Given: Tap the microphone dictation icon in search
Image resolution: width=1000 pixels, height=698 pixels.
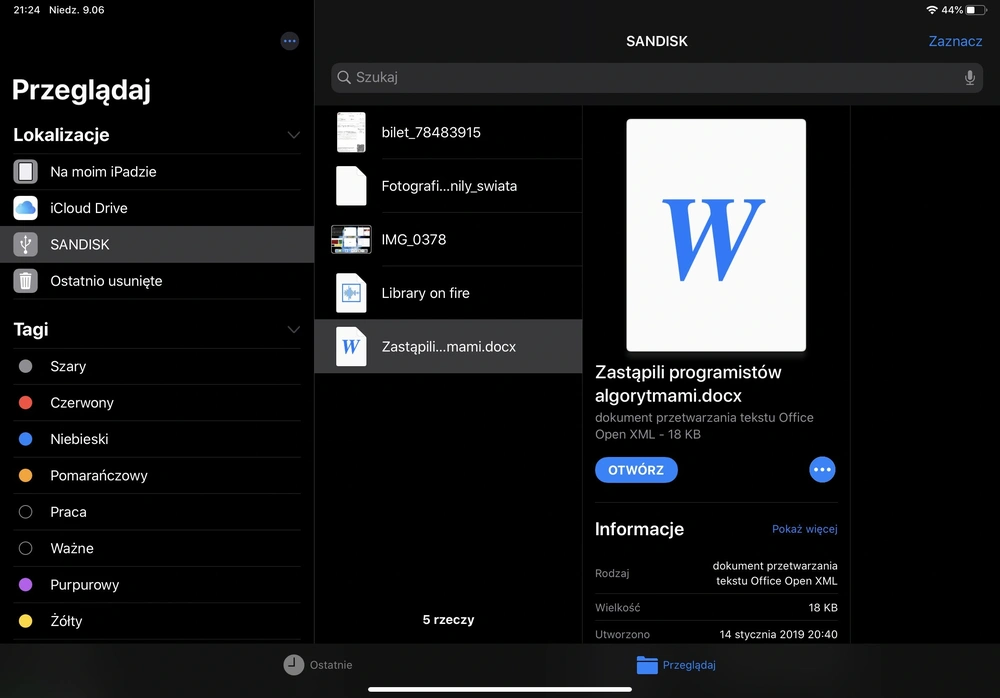Looking at the screenshot, I should tap(969, 78).
